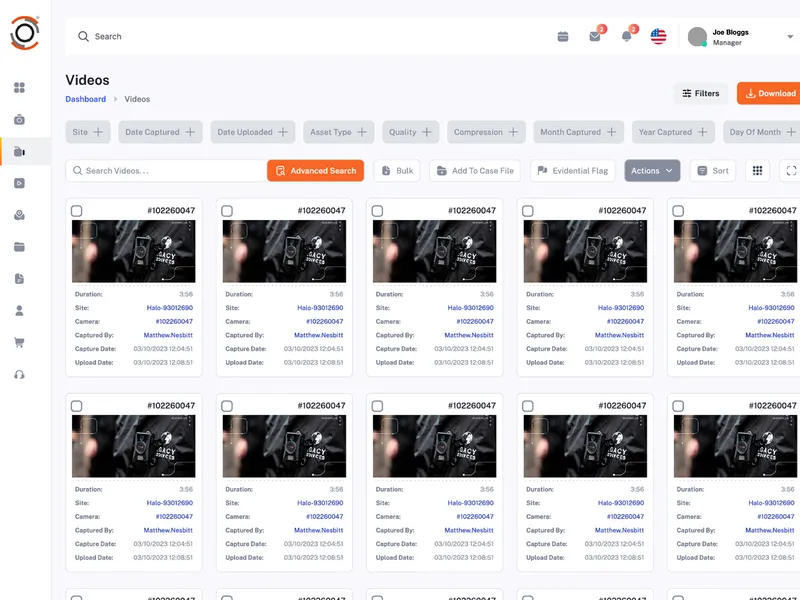Expand the Year Captured filter chip
800x600 pixels.
click(x=673, y=132)
